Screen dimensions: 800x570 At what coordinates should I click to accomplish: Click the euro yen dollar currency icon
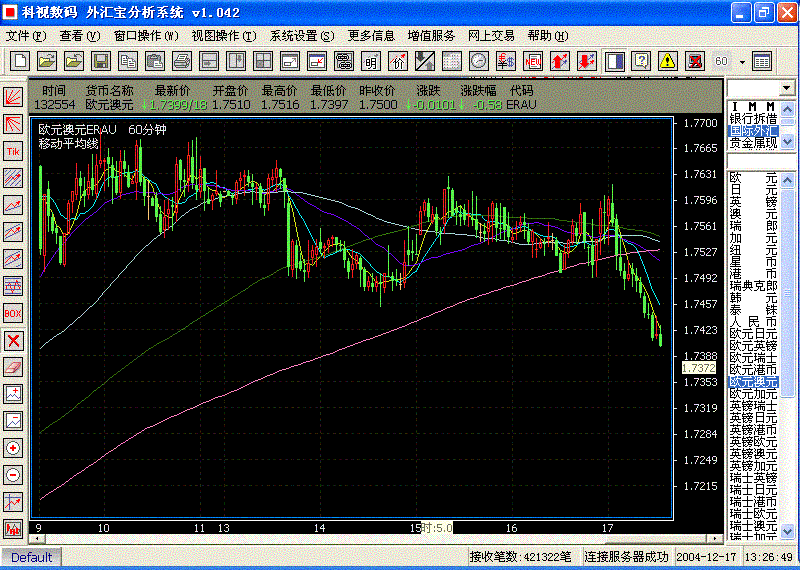[506, 61]
